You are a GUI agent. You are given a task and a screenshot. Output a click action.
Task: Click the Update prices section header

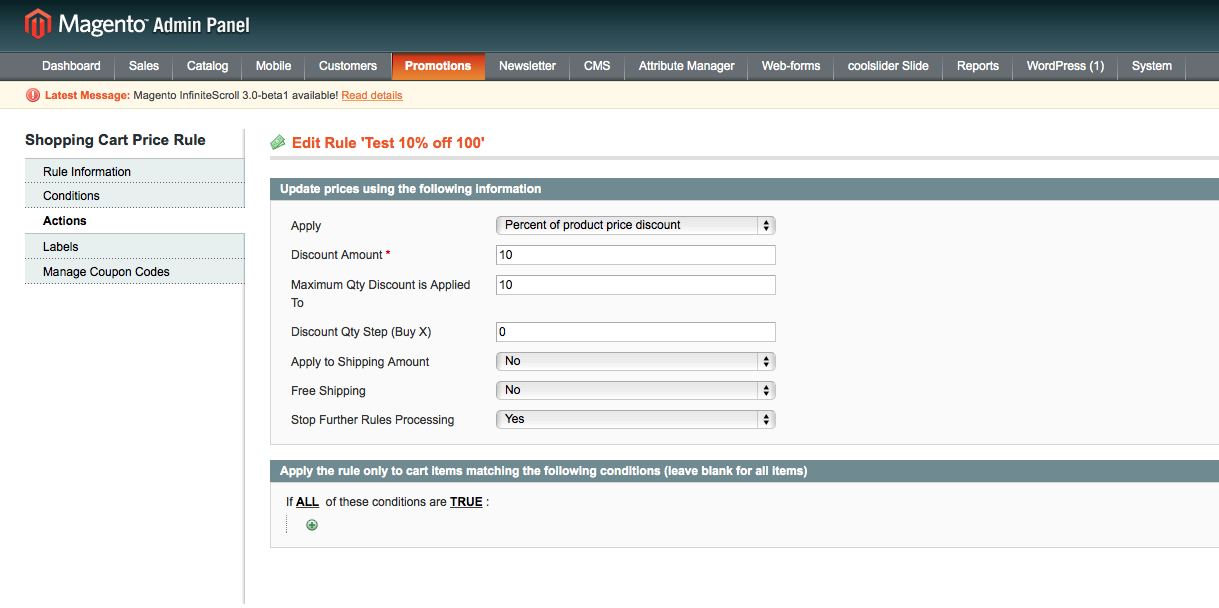[x=744, y=189]
